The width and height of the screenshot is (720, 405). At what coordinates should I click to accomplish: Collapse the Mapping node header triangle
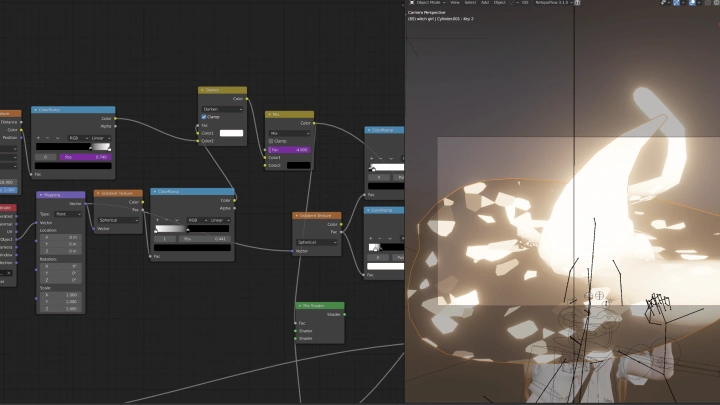pos(41,195)
